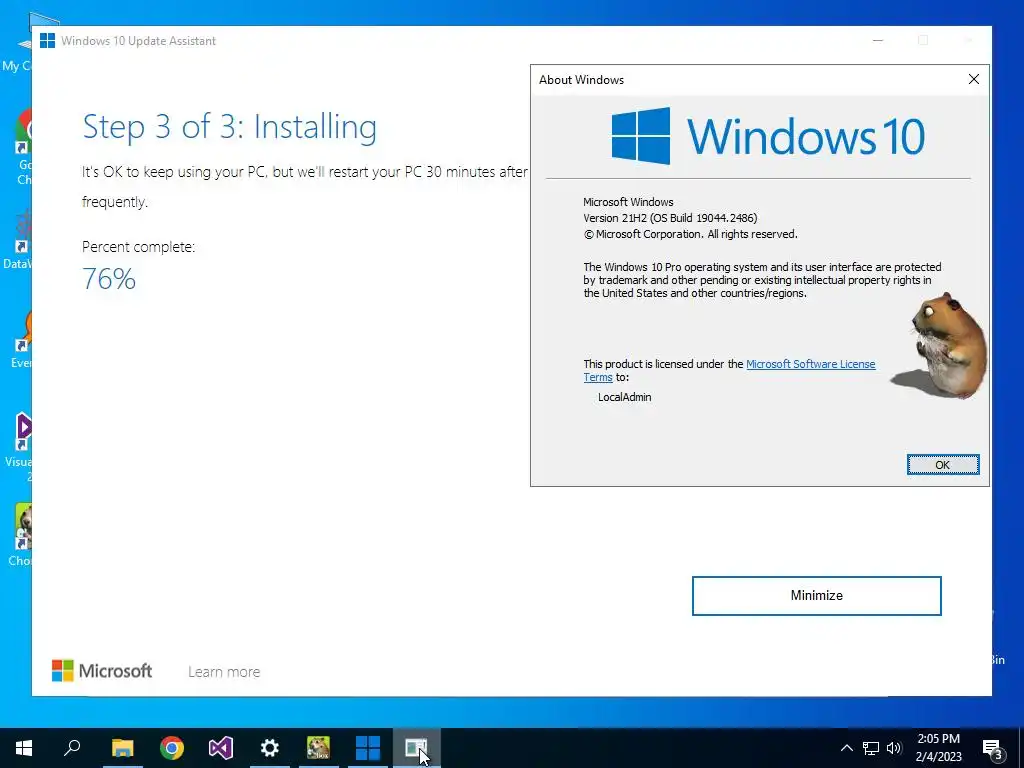This screenshot has width=1024, height=768.
Task: Open volume speaker tray icon
Action: click(894, 748)
